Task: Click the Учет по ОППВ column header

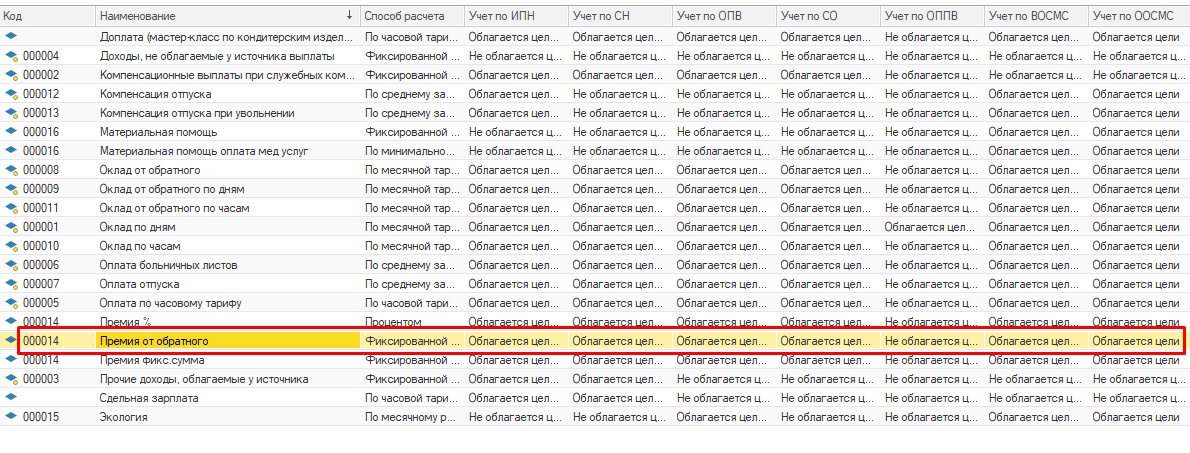Action: [933, 15]
